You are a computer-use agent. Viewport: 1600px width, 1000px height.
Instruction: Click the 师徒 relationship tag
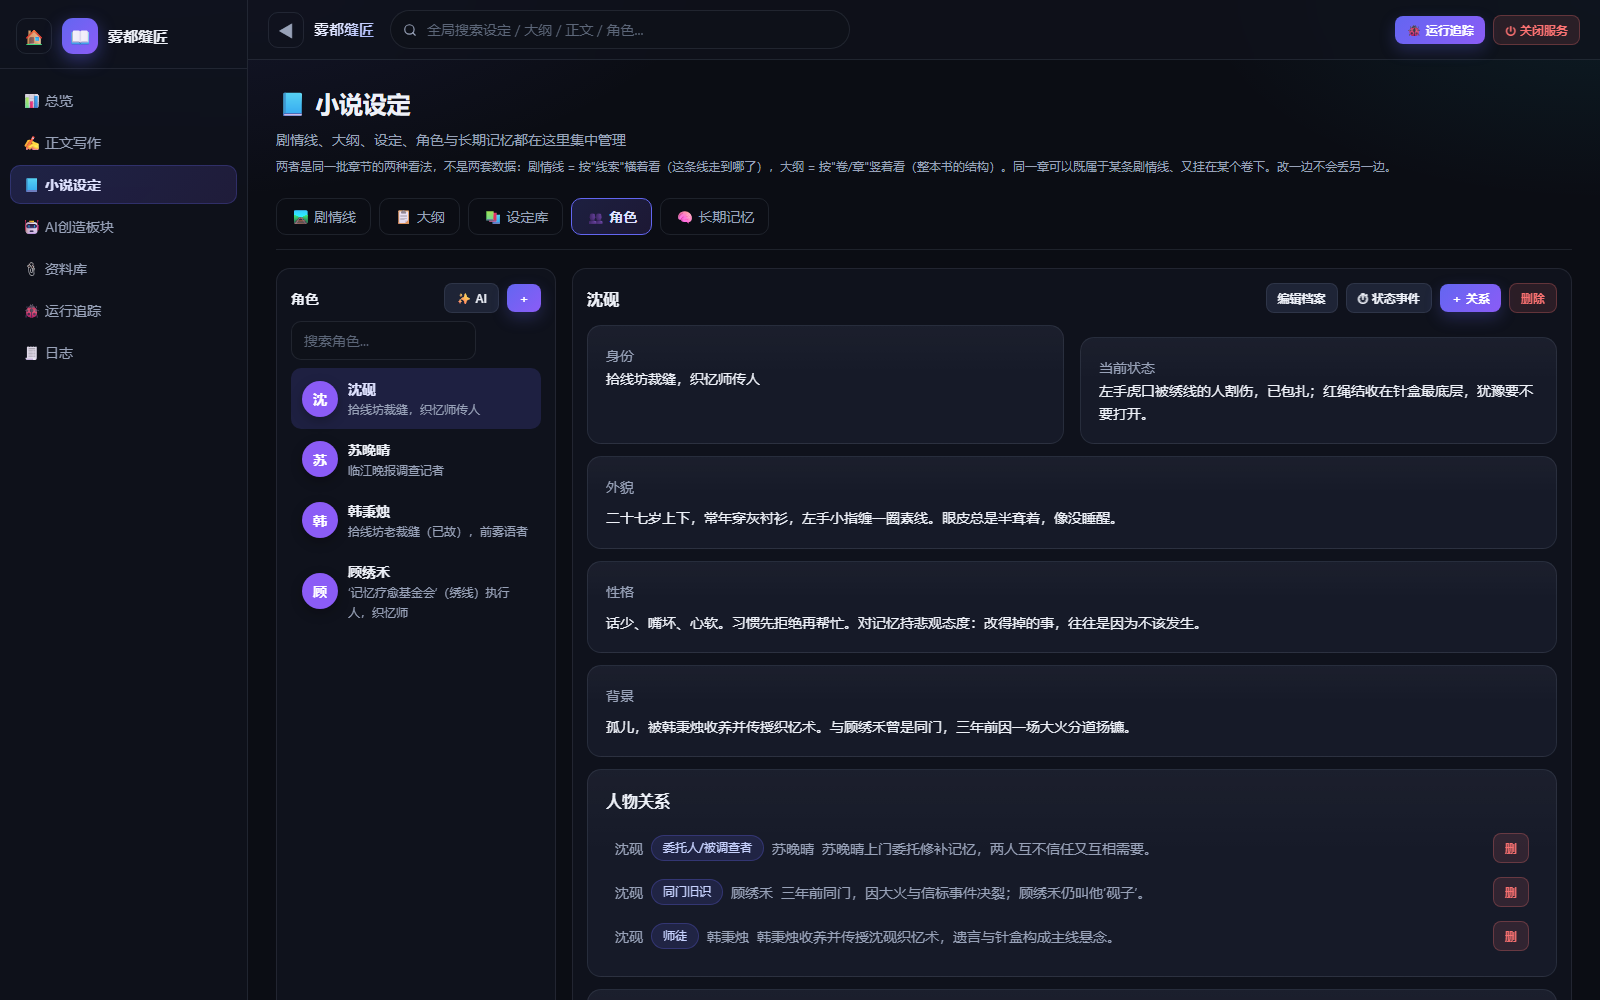[x=675, y=936]
